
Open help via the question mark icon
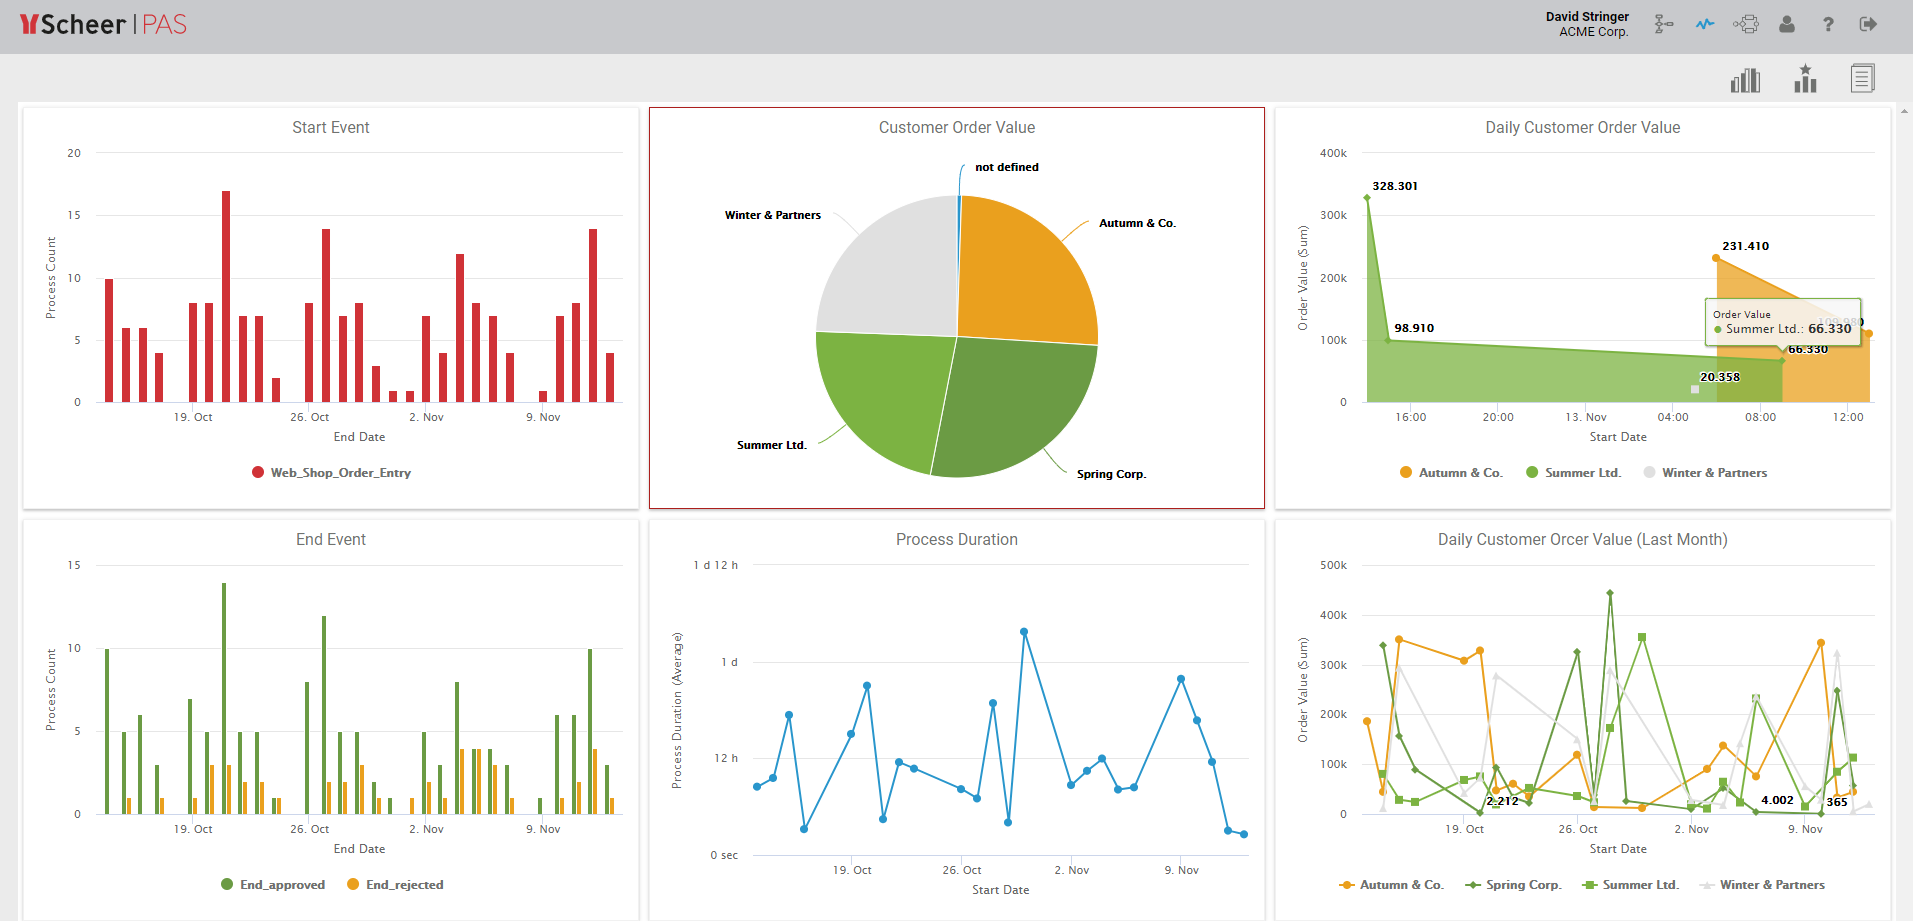1828,24
